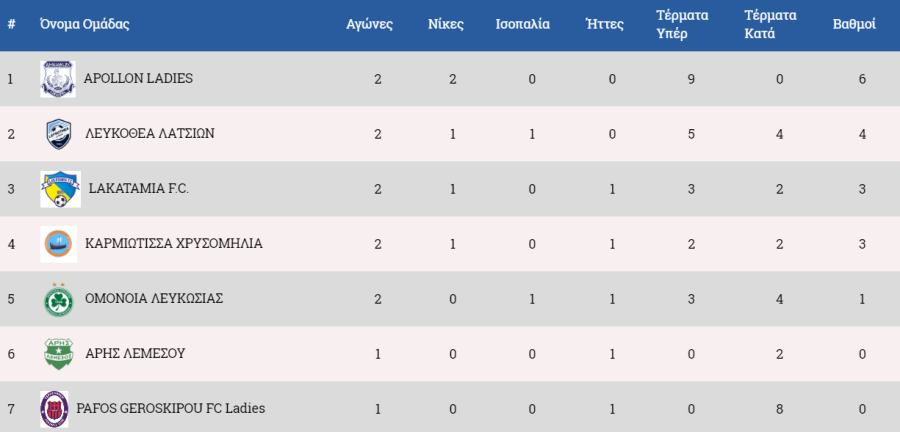Image resolution: width=900 pixels, height=432 pixels.
Task: Open the LAKATAMIA F.C. team name
Action: 139,189
